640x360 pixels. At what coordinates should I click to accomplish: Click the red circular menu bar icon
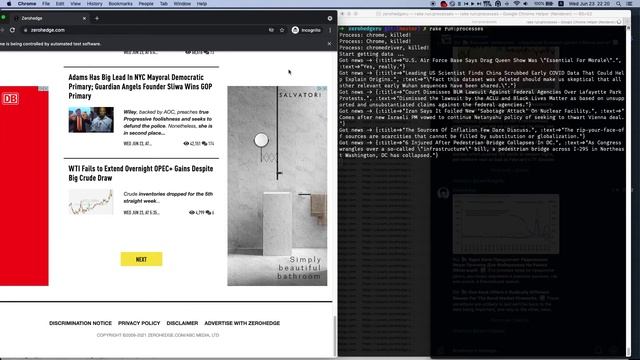pyautogui.click(x=444, y=4)
